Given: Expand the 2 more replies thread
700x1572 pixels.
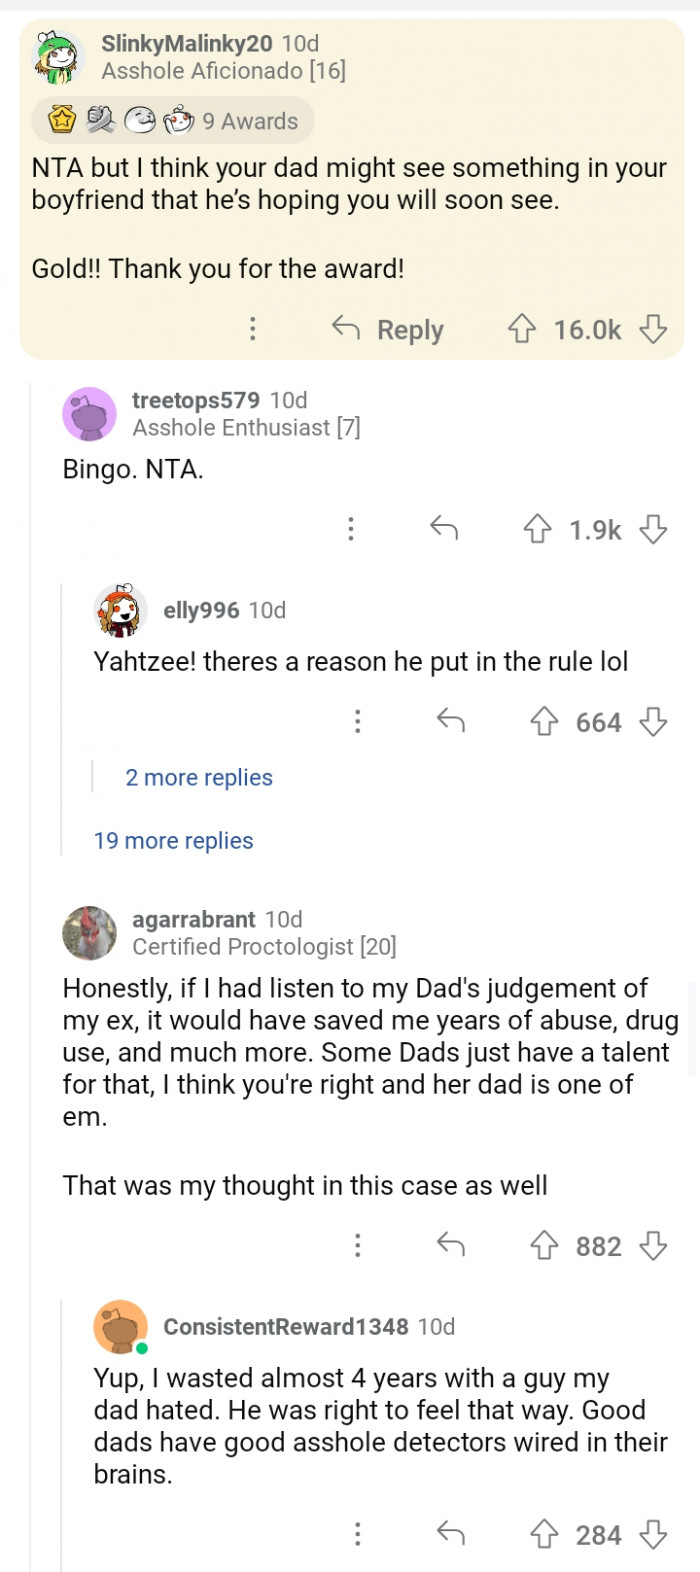Looking at the screenshot, I should 198,777.
